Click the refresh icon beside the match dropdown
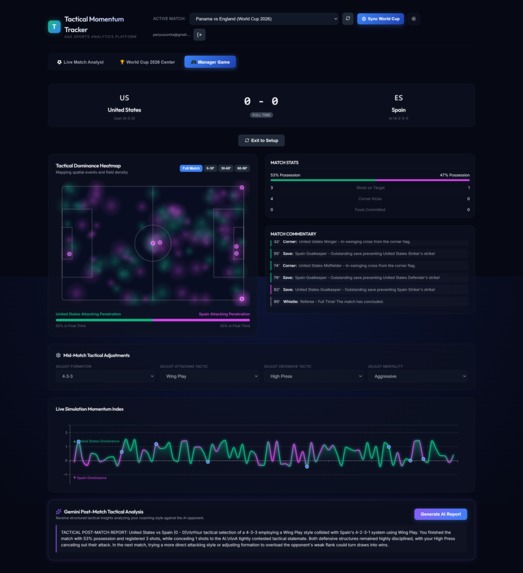The image size is (523, 573). click(348, 19)
